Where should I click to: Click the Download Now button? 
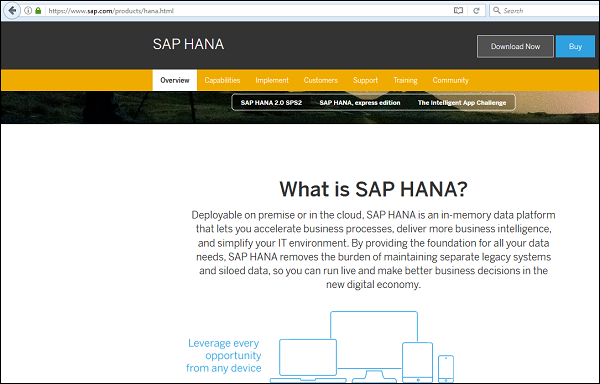pyautogui.click(x=515, y=47)
